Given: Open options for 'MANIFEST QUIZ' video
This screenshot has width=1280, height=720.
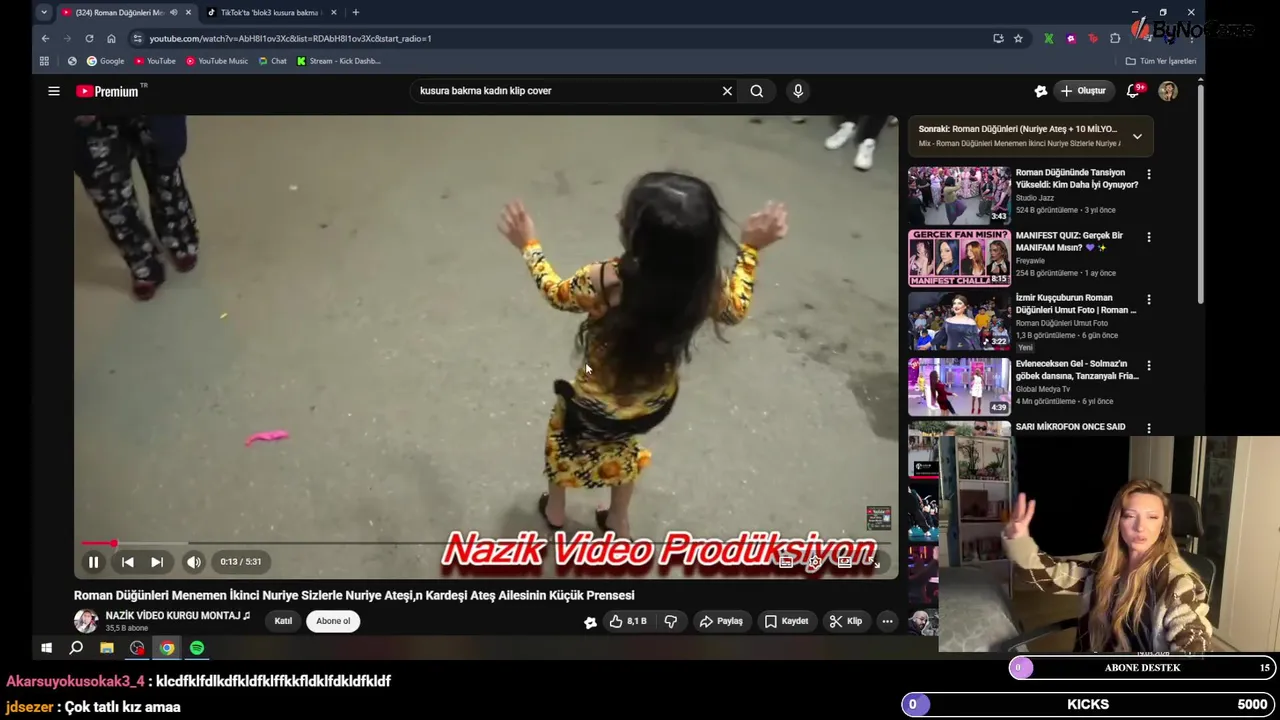Looking at the screenshot, I should [x=1148, y=237].
